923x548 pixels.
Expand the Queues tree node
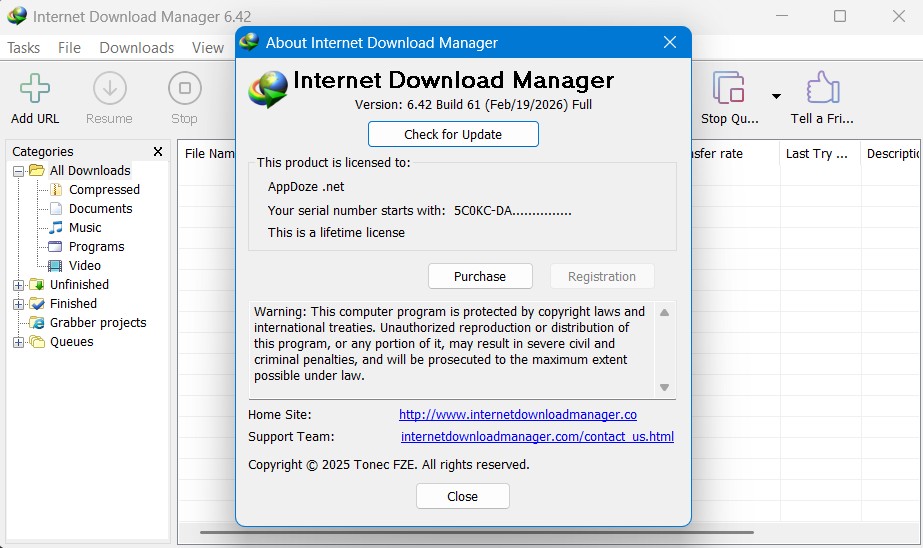click(18, 343)
